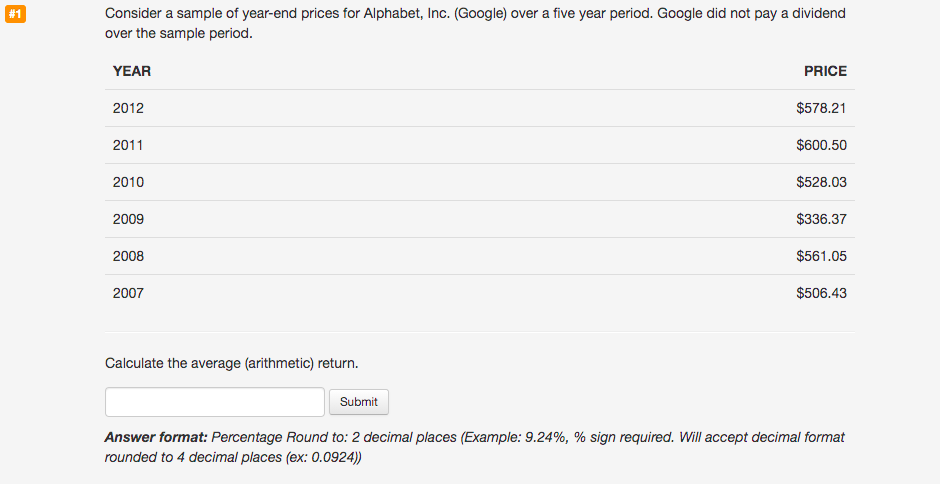940x484 pixels.
Task: Click the YEAR column header
Action: coord(132,71)
